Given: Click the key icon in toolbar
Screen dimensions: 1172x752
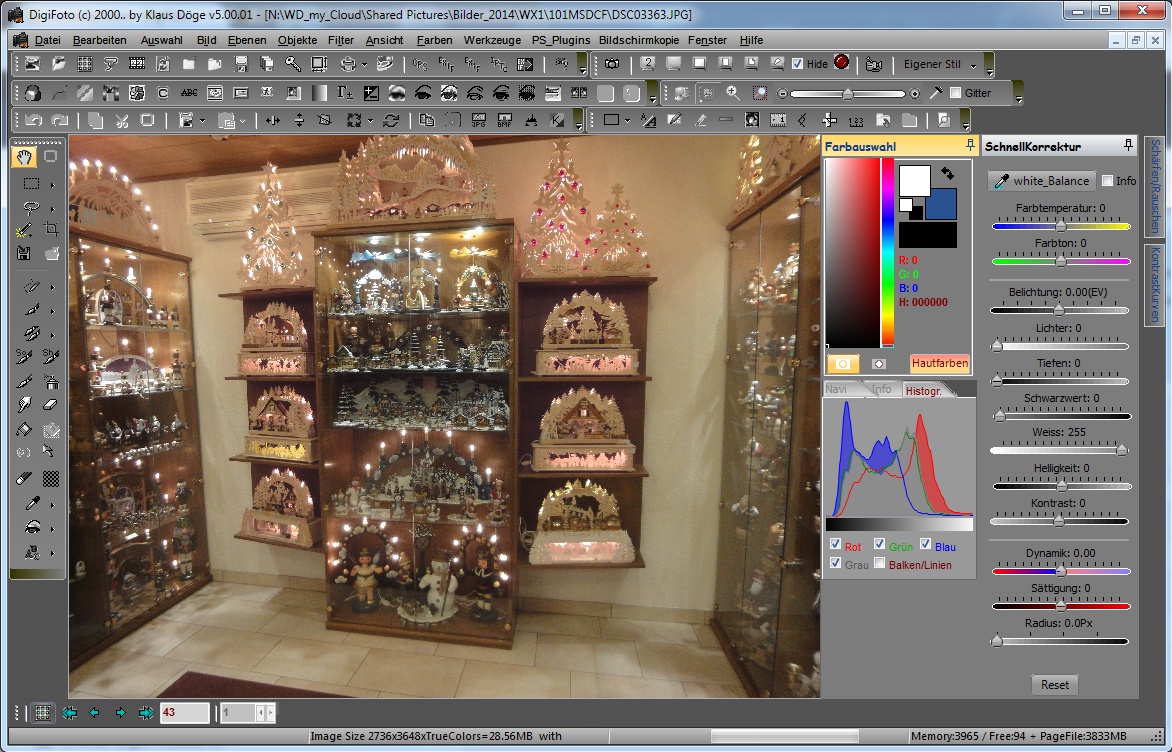Looking at the screenshot, I should (x=292, y=64).
